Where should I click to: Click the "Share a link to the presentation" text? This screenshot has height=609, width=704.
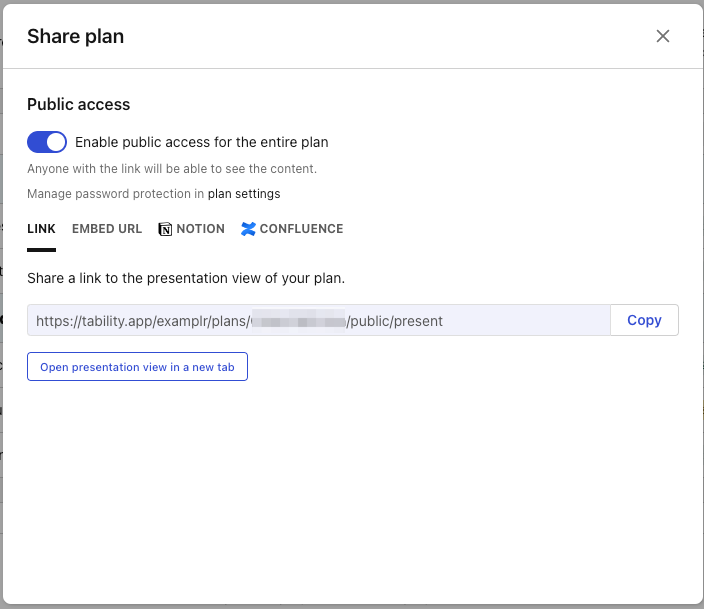[186, 277]
